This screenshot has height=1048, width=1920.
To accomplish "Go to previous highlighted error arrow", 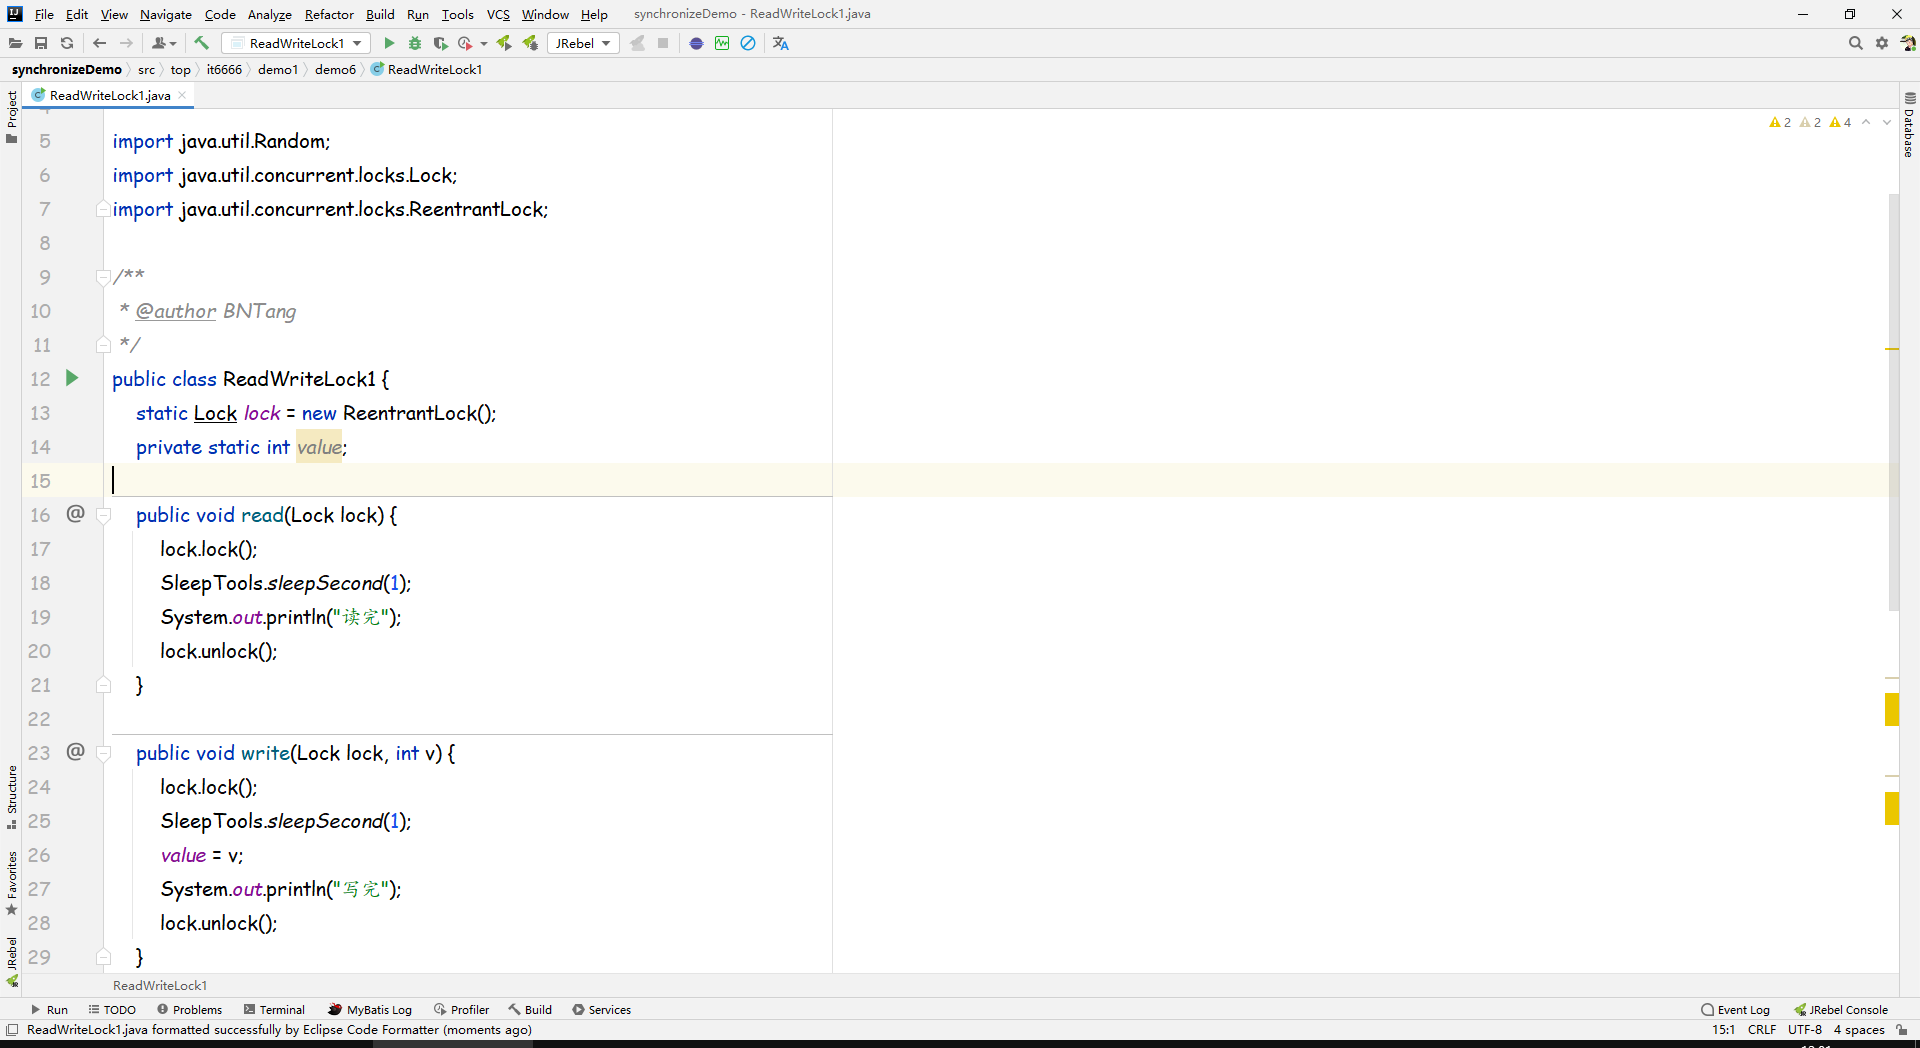I will tap(1866, 122).
